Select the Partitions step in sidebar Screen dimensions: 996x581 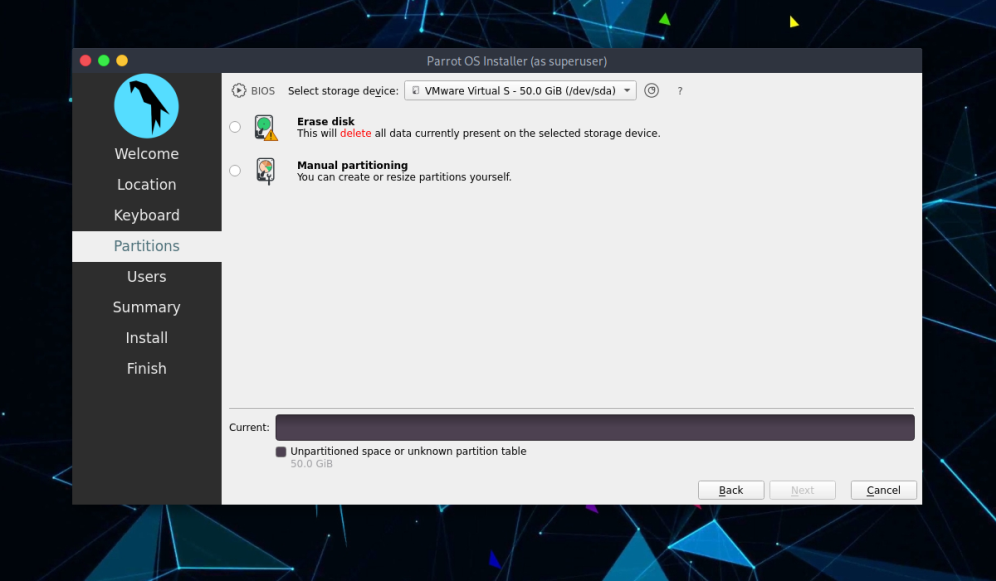(x=146, y=246)
